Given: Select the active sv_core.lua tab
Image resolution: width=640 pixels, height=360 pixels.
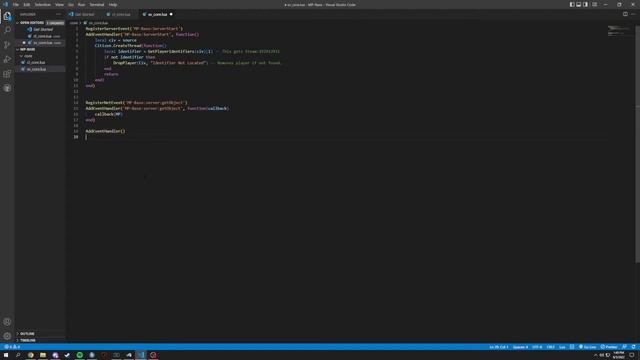Looking at the screenshot, I should 157,14.
